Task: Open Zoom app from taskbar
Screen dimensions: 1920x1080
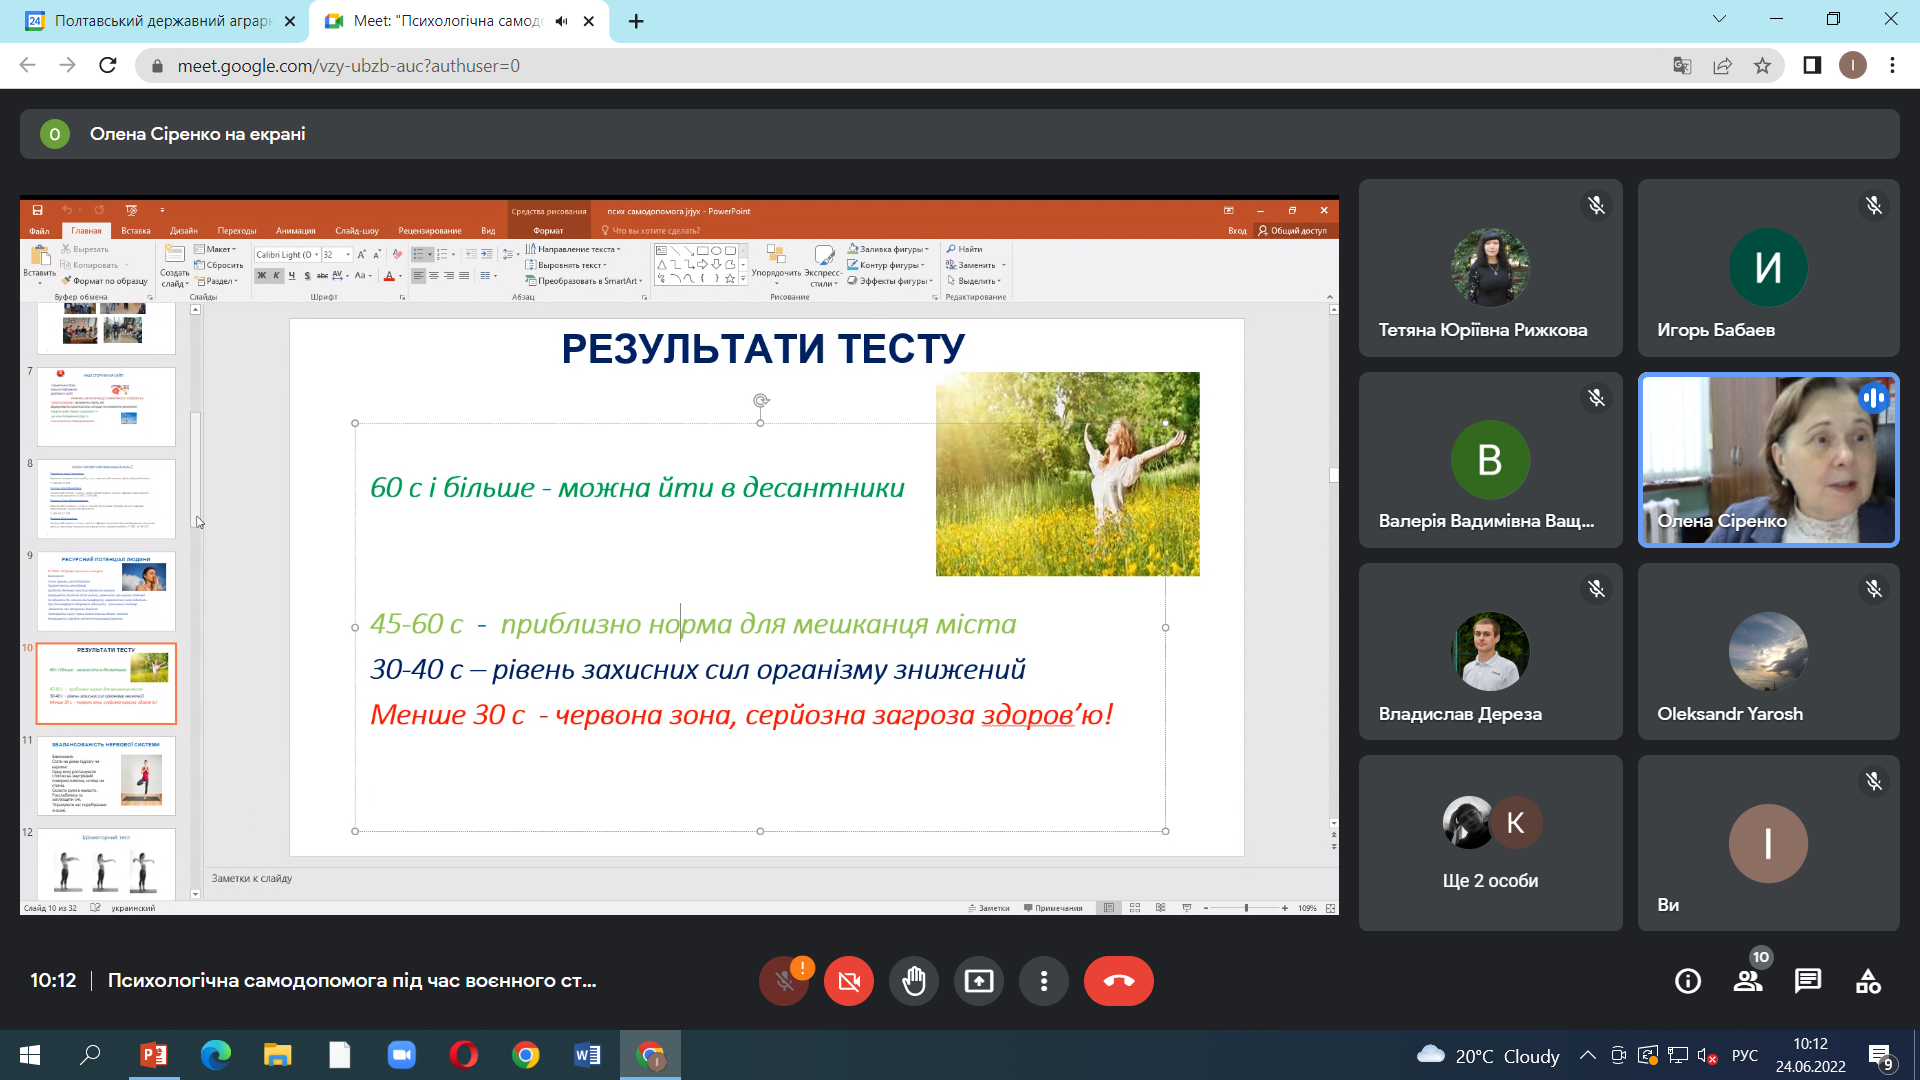Action: (x=401, y=1055)
